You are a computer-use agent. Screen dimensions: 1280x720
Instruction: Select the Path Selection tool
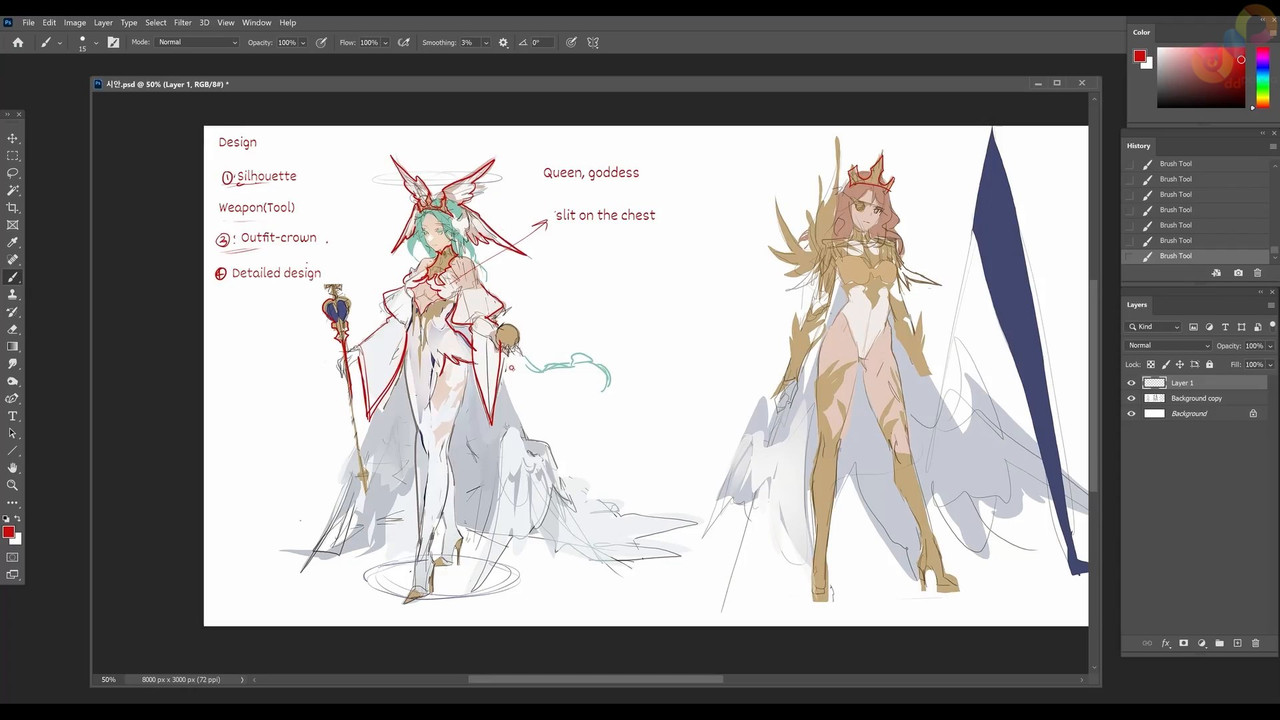click(x=12, y=433)
